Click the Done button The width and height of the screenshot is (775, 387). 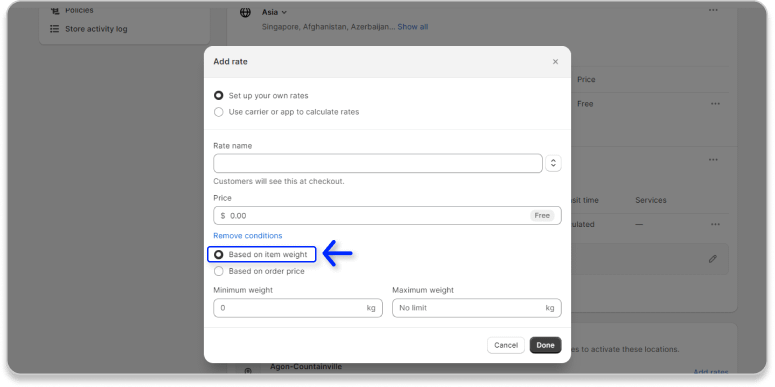(545, 345)
